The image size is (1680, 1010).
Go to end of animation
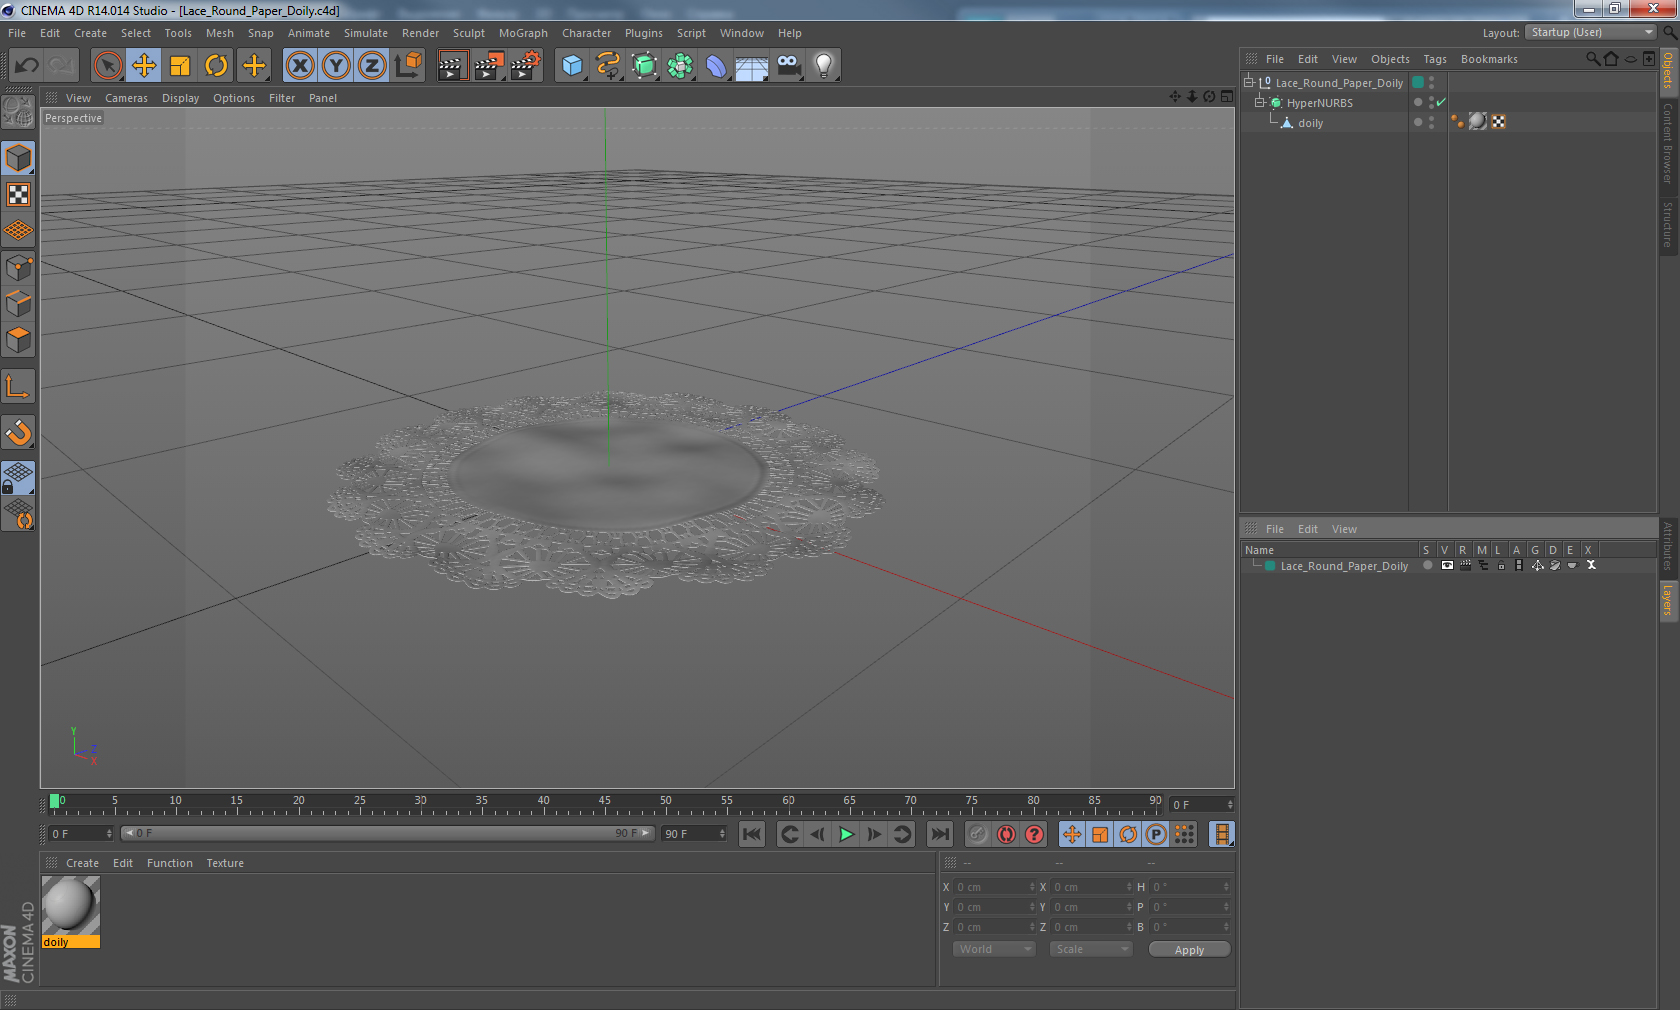pos(940,834)
